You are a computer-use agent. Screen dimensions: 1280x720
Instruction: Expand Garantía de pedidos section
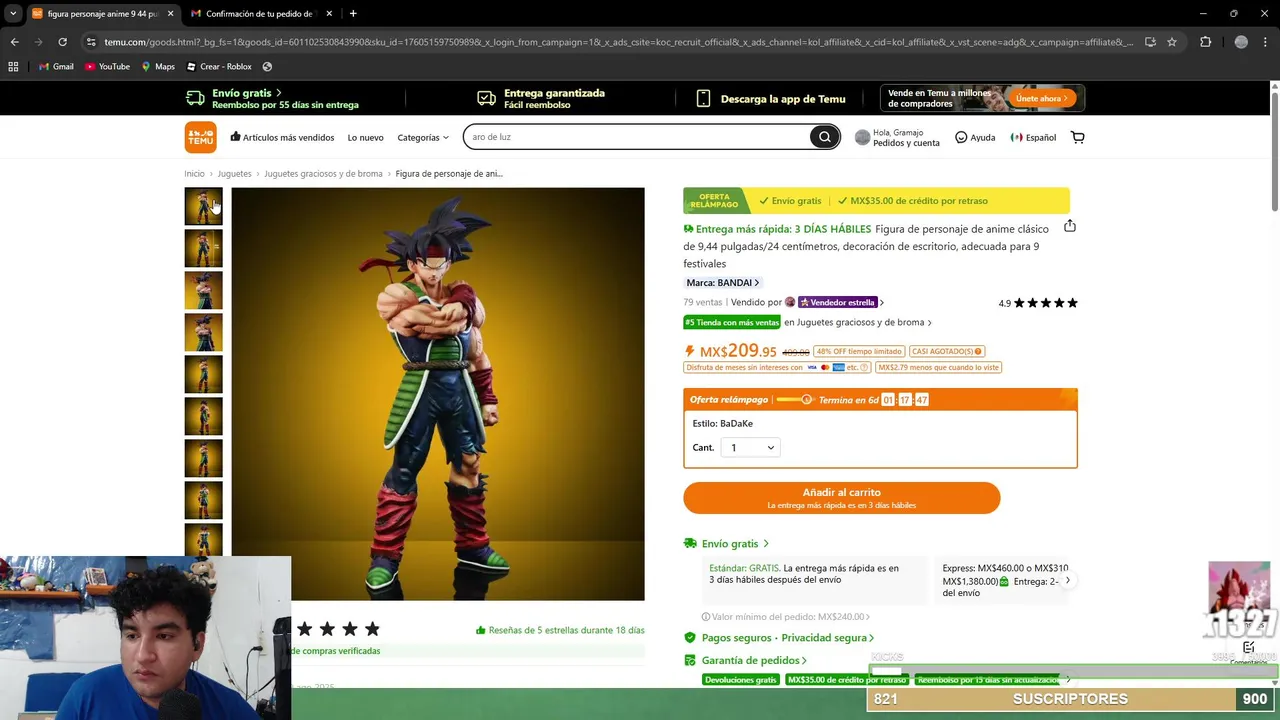[x=745, y=660]
